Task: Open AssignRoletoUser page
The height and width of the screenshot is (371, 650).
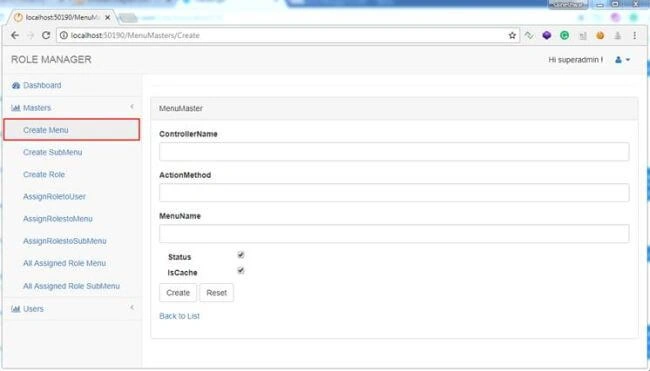Action: pyautogui.click(x=54, y=196)
